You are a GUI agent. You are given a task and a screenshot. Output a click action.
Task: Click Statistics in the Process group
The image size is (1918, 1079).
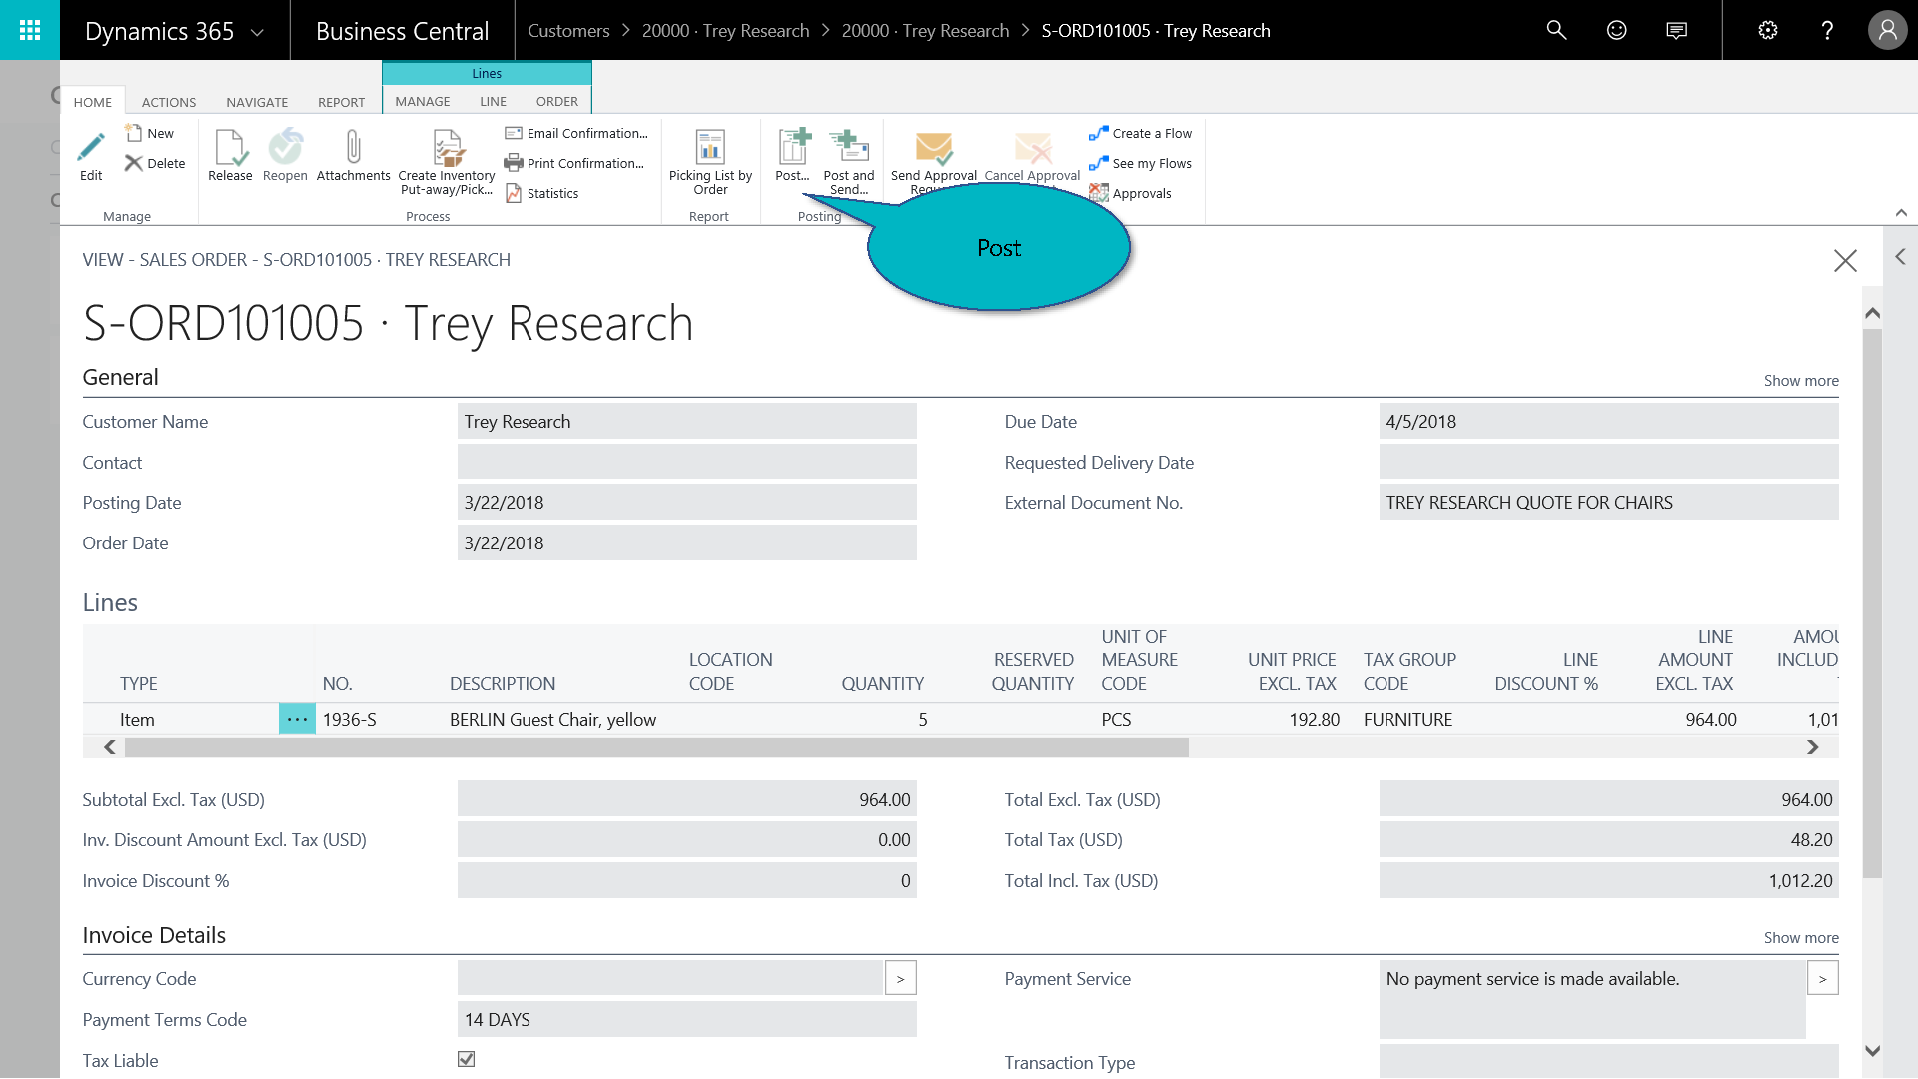point(552,193)
